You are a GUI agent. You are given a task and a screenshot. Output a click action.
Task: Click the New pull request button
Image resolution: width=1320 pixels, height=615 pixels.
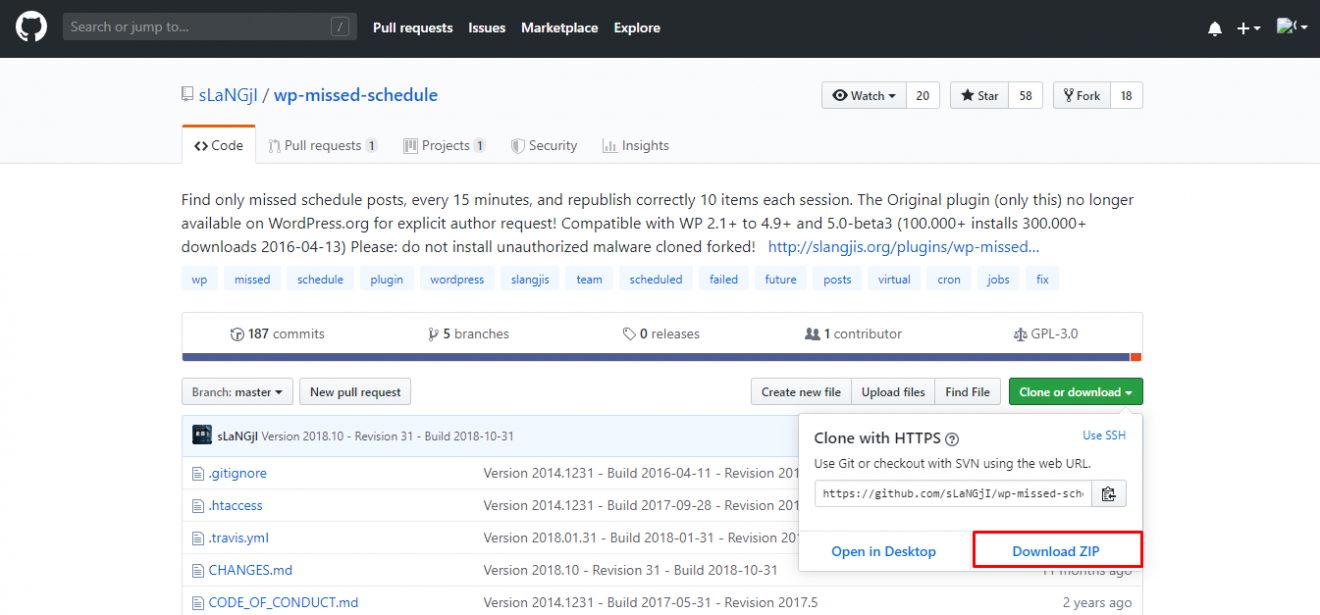(x=355, y=392)
